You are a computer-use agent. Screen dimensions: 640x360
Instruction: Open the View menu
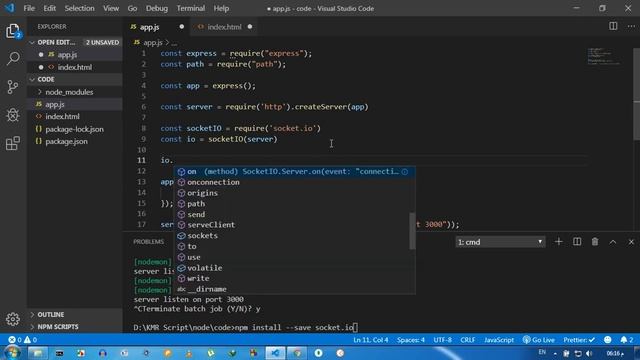[111, 8]
